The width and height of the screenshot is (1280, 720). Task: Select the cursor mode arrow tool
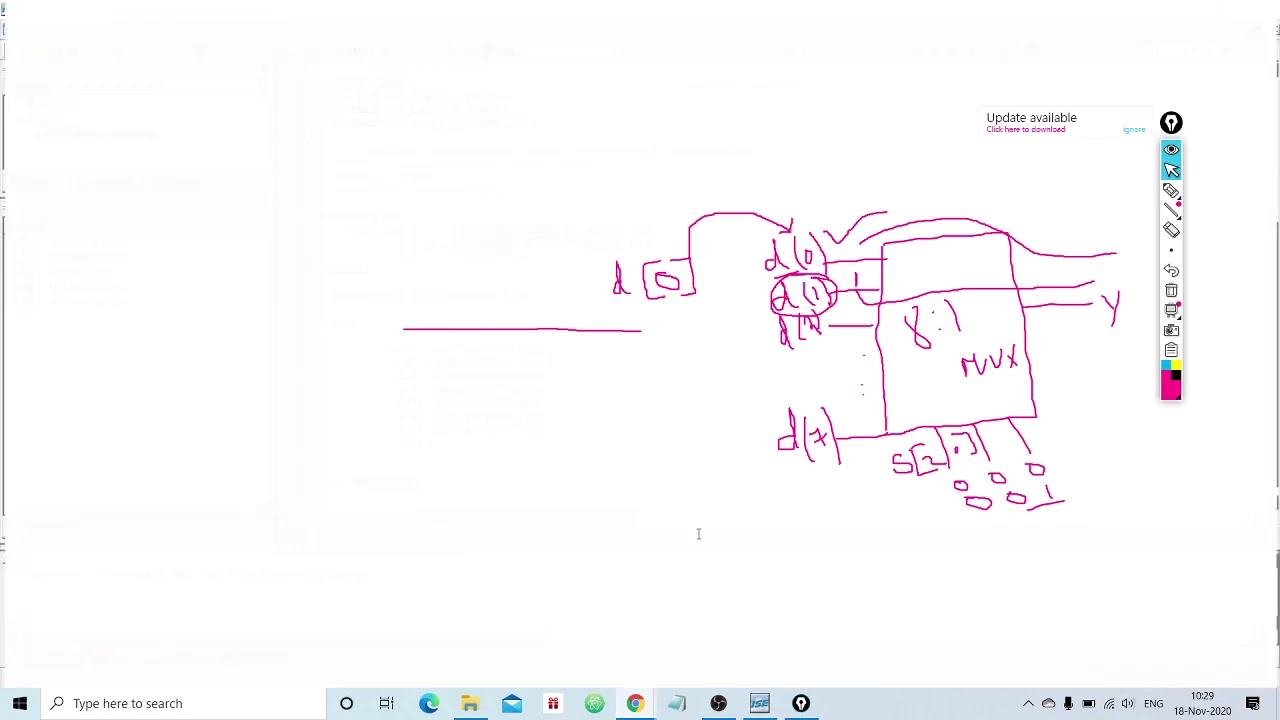click(1171, 170)
